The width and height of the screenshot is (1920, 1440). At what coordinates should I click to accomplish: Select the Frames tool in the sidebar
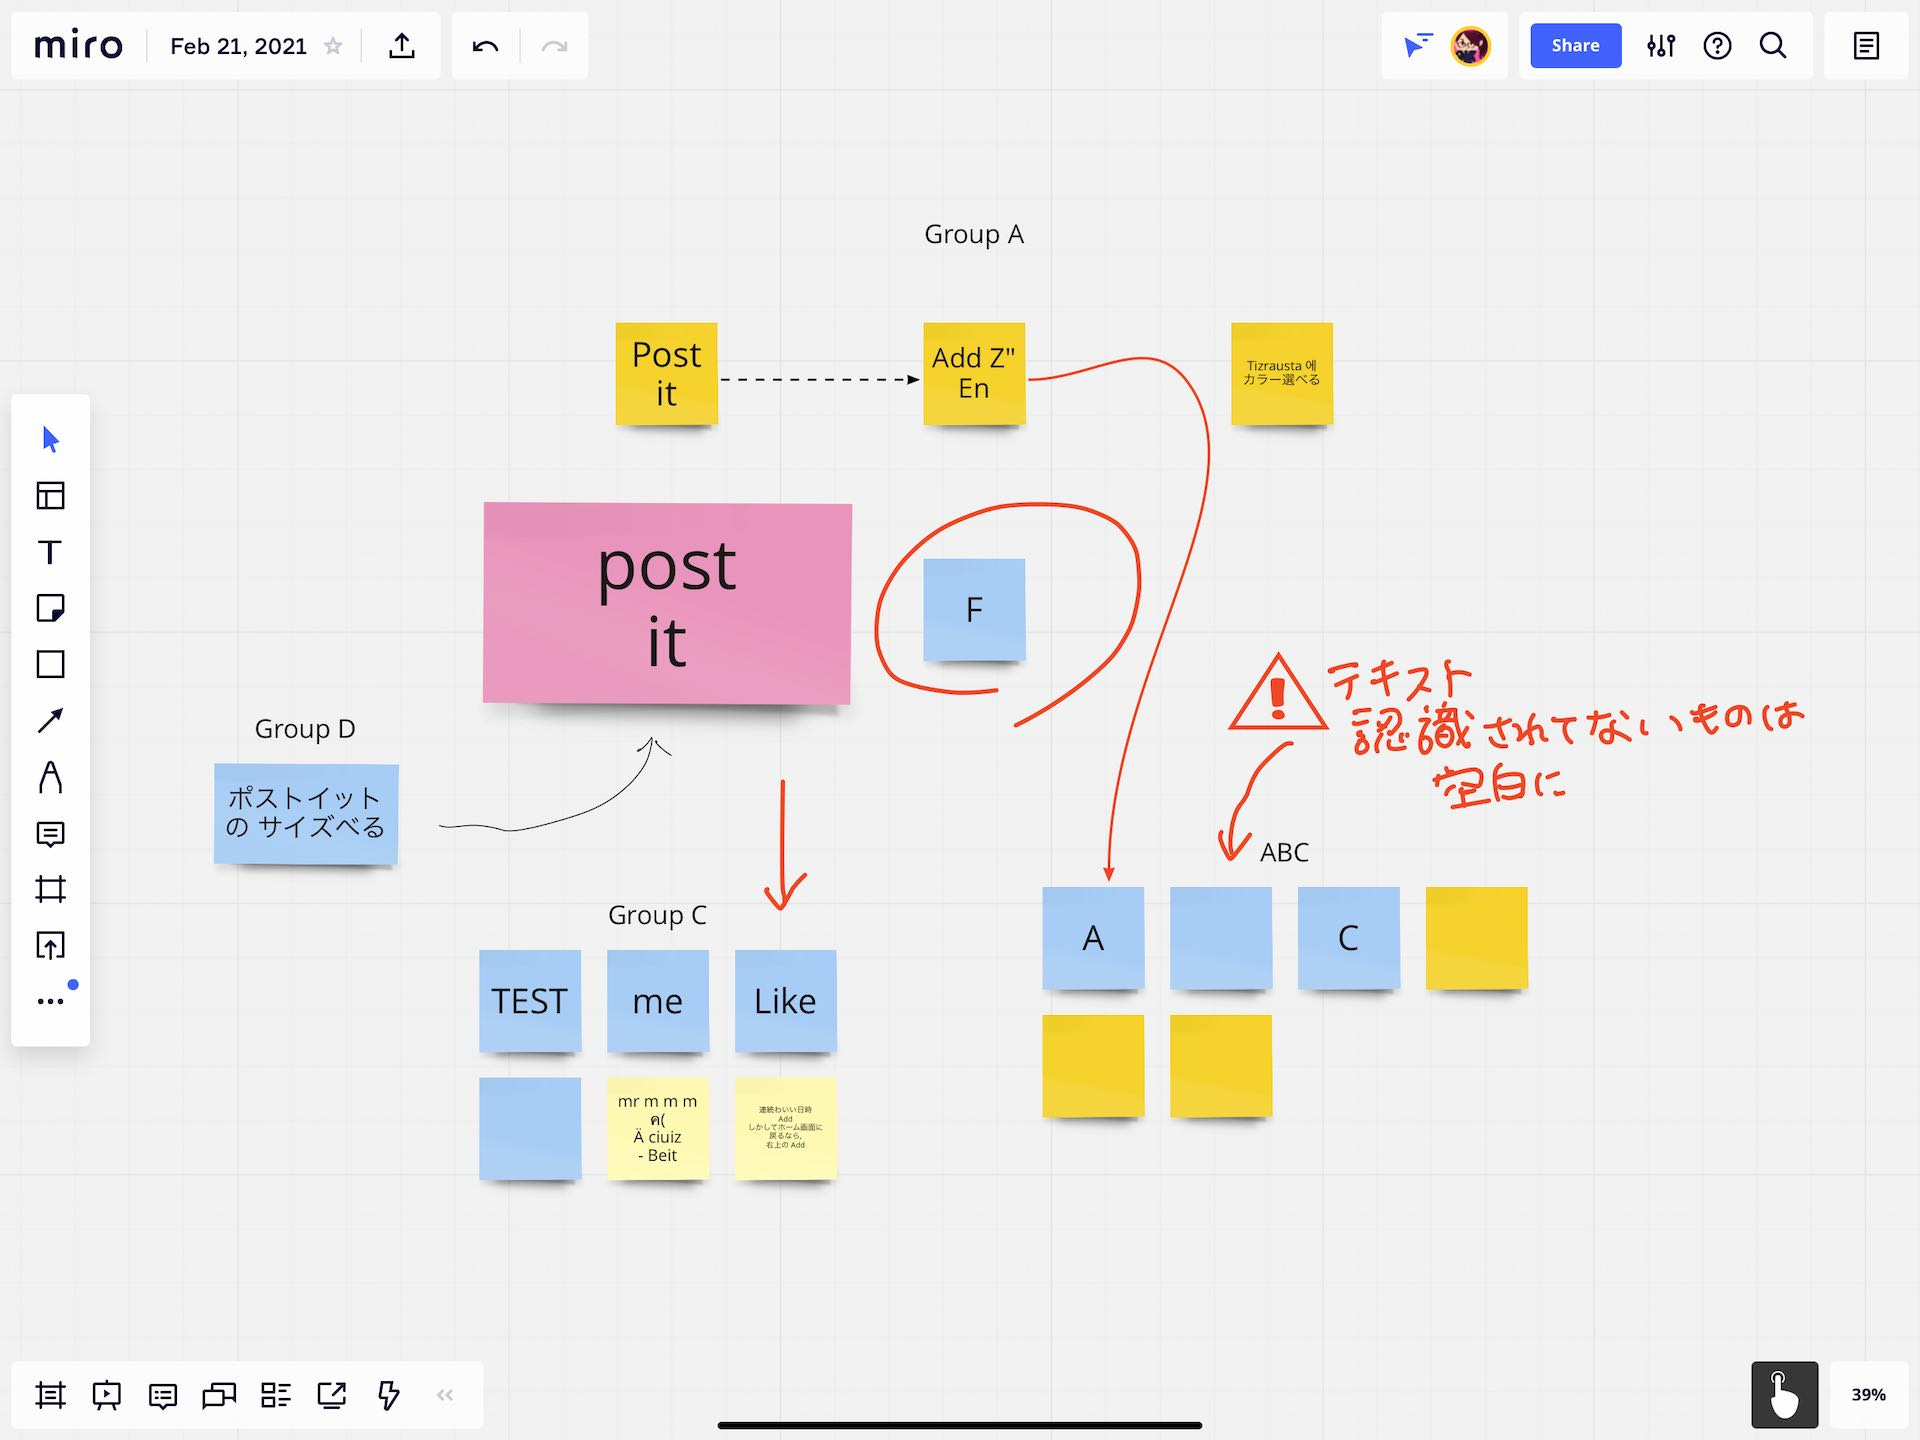pyautogui.click(x=51, y=890)
